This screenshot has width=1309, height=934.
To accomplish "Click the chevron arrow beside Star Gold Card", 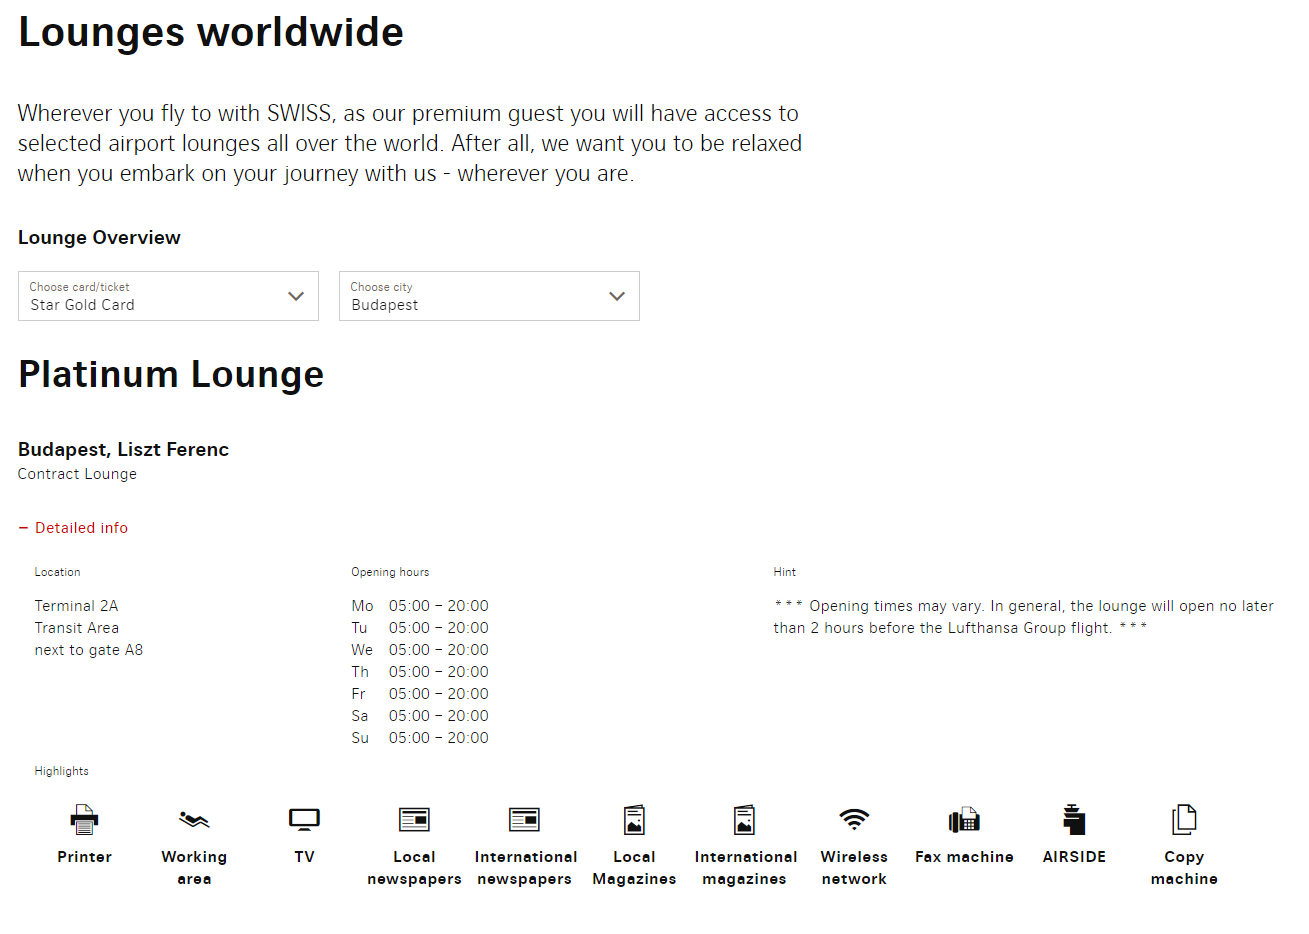I will [x=296, y=296].
